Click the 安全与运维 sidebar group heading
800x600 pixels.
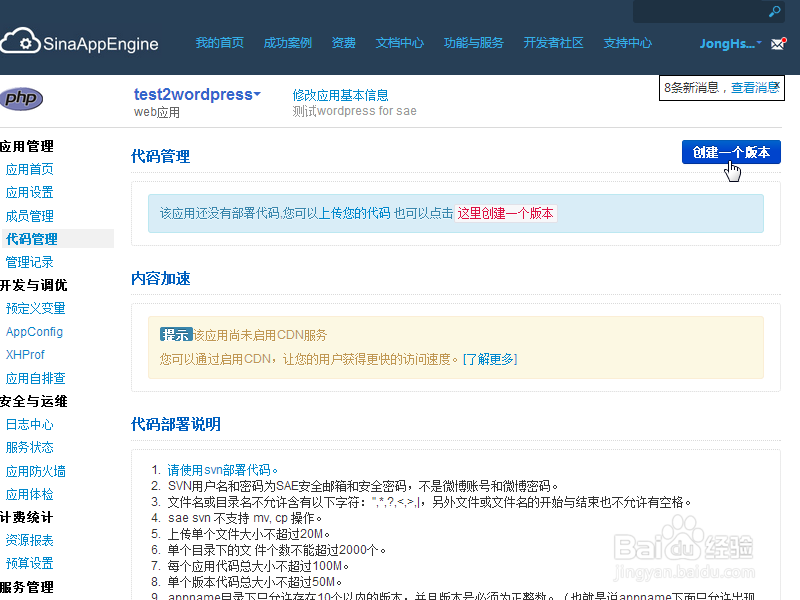click(x=34, y=402)
